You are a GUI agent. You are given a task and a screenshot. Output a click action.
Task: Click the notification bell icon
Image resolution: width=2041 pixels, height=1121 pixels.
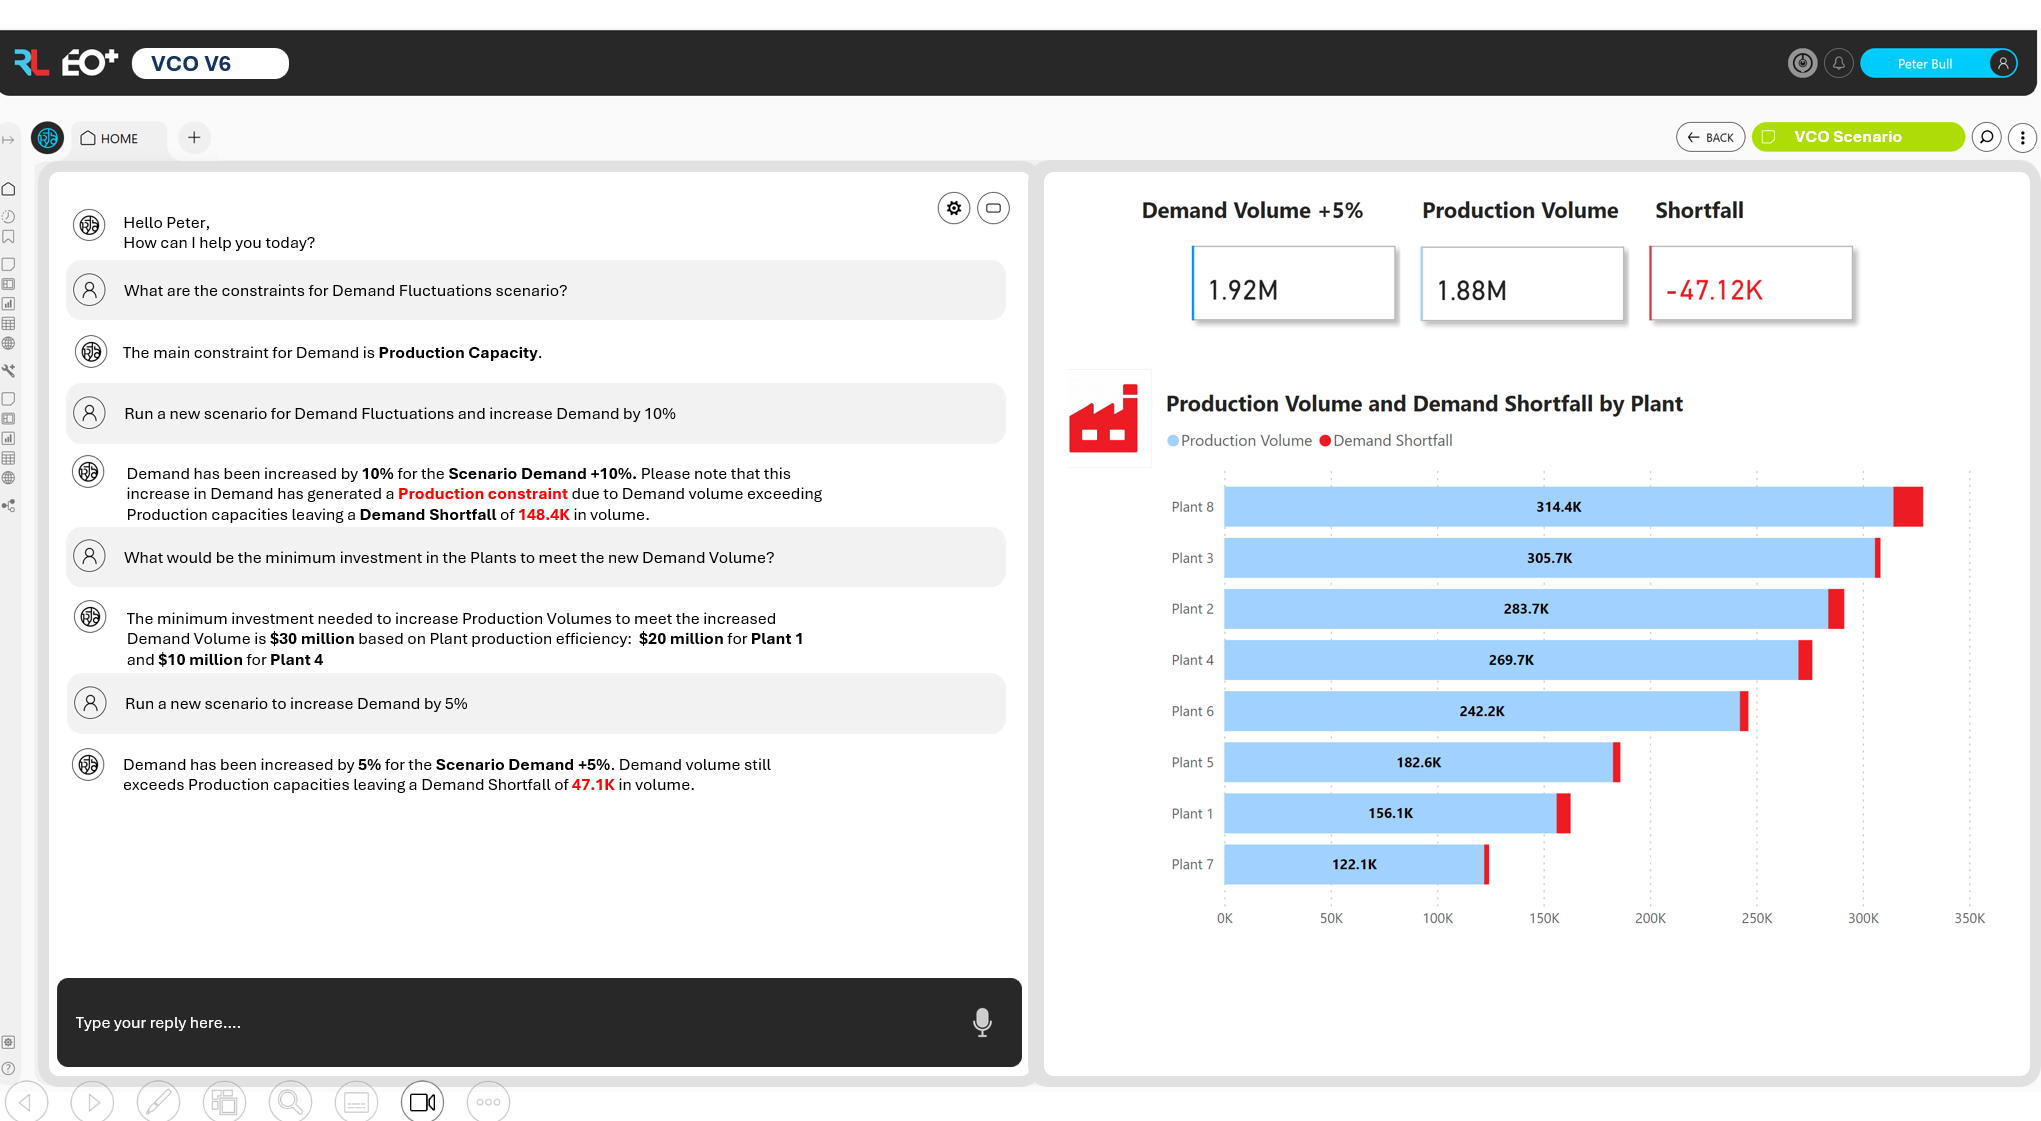pos(1838,63)
